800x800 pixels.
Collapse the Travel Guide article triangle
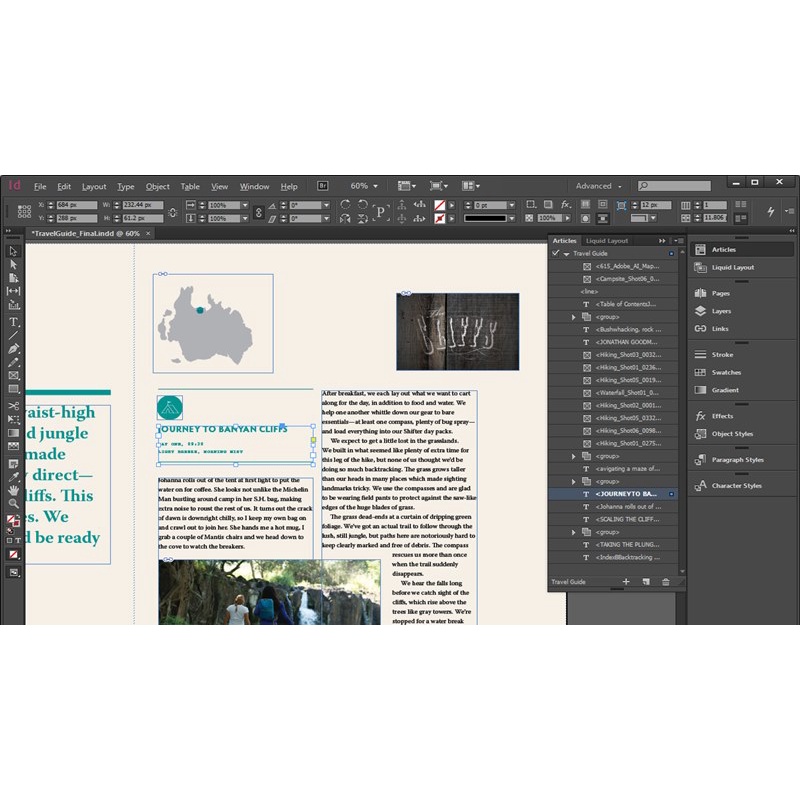566,254
